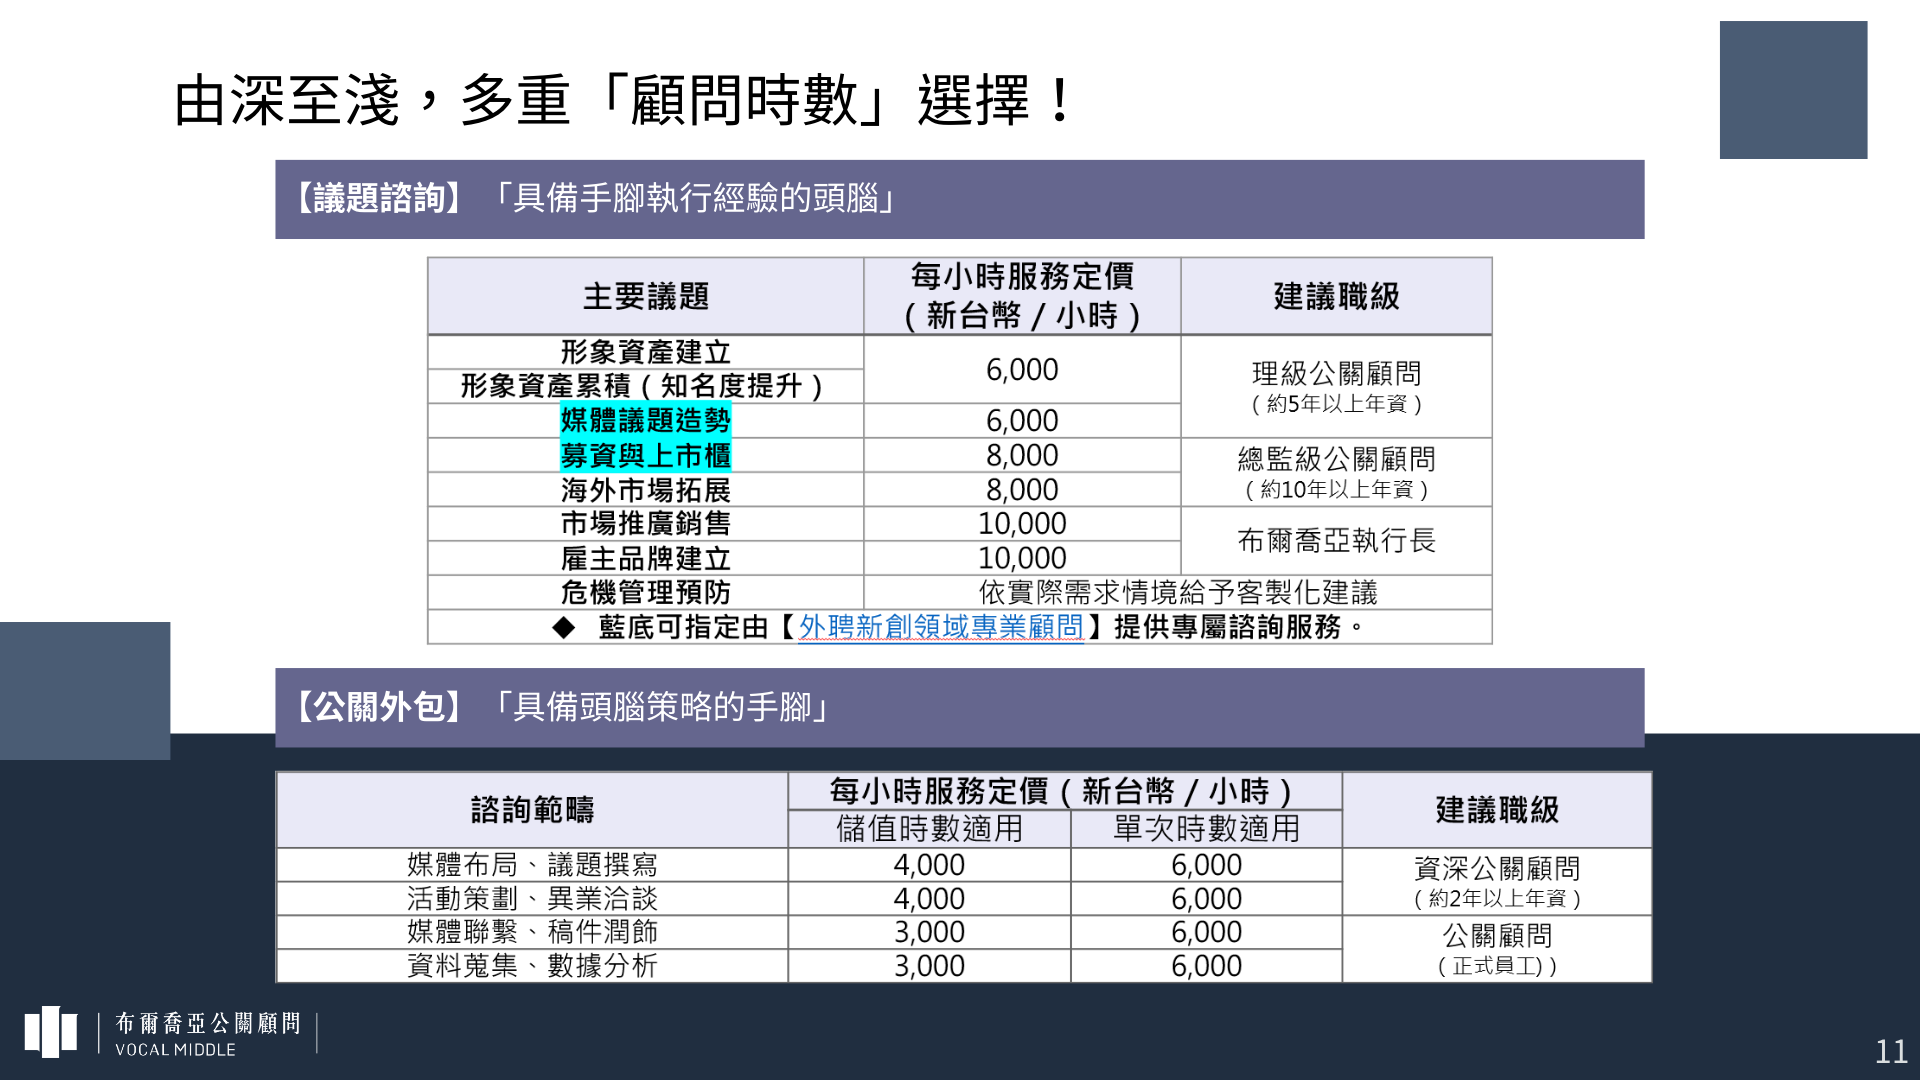This screenshot has height=1080, width=1920.
Task: Click the 諮詢範疇 column header
Action: (x=532, y=810)
